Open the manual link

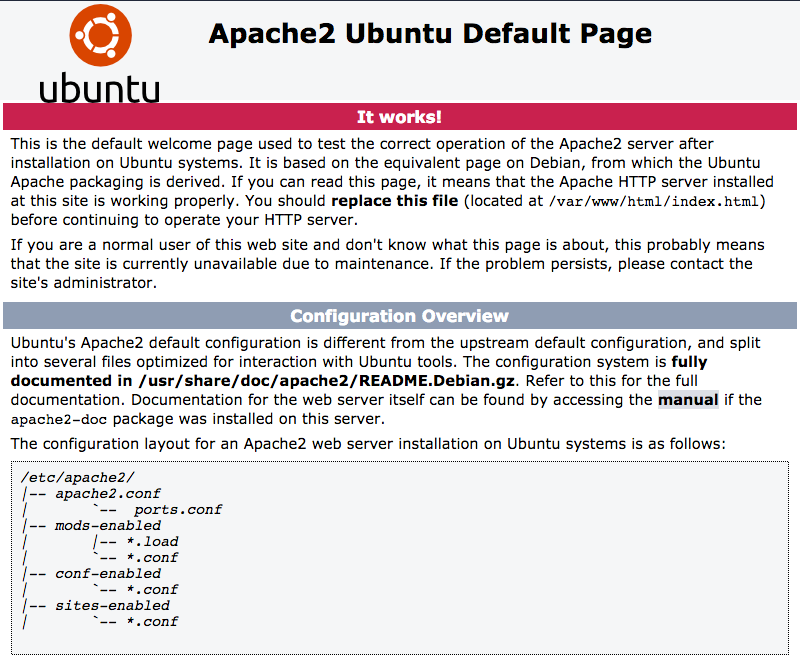[x=688, y=400]
